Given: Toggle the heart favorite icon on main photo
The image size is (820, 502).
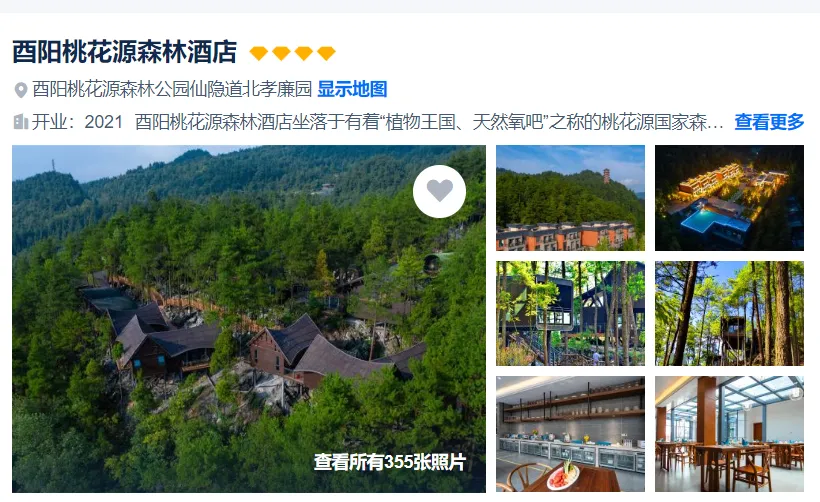Looking at the screenshot, I should 439,191.
